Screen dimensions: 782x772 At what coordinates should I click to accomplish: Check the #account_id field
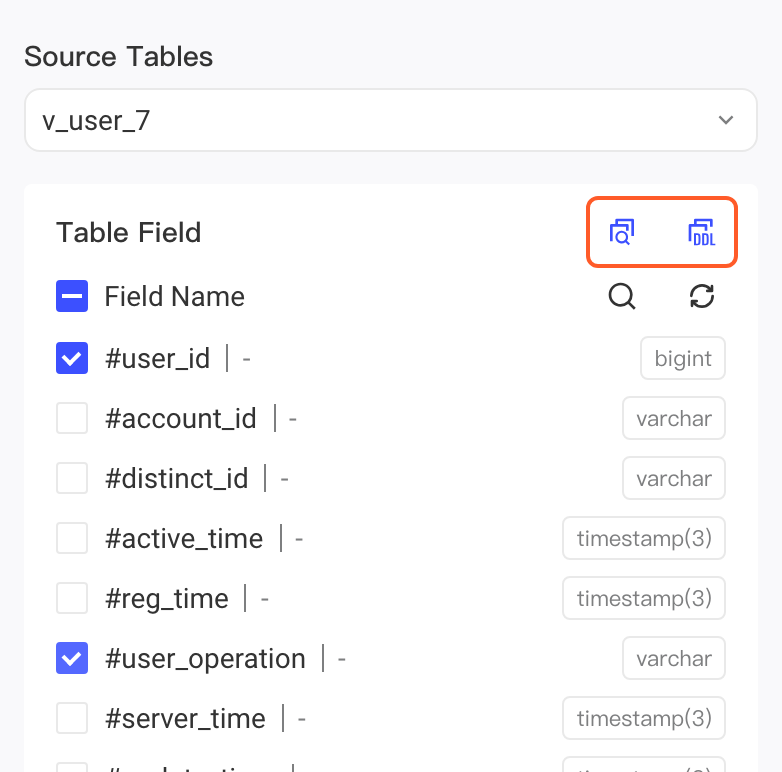tap(72, 418)
